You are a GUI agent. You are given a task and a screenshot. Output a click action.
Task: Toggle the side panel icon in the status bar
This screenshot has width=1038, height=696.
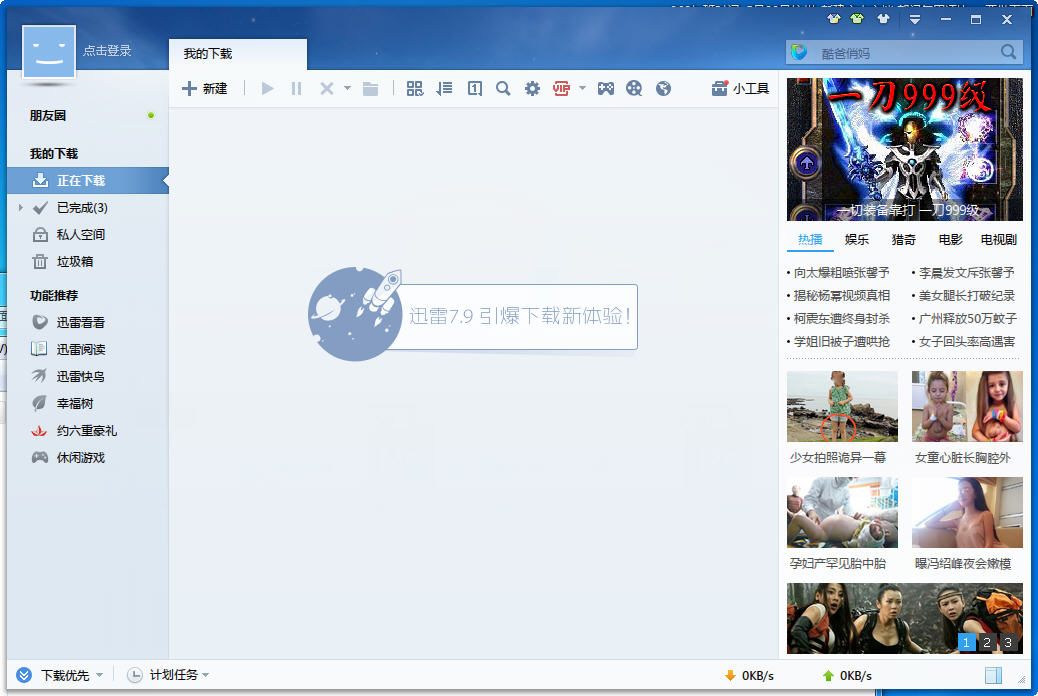993,675
